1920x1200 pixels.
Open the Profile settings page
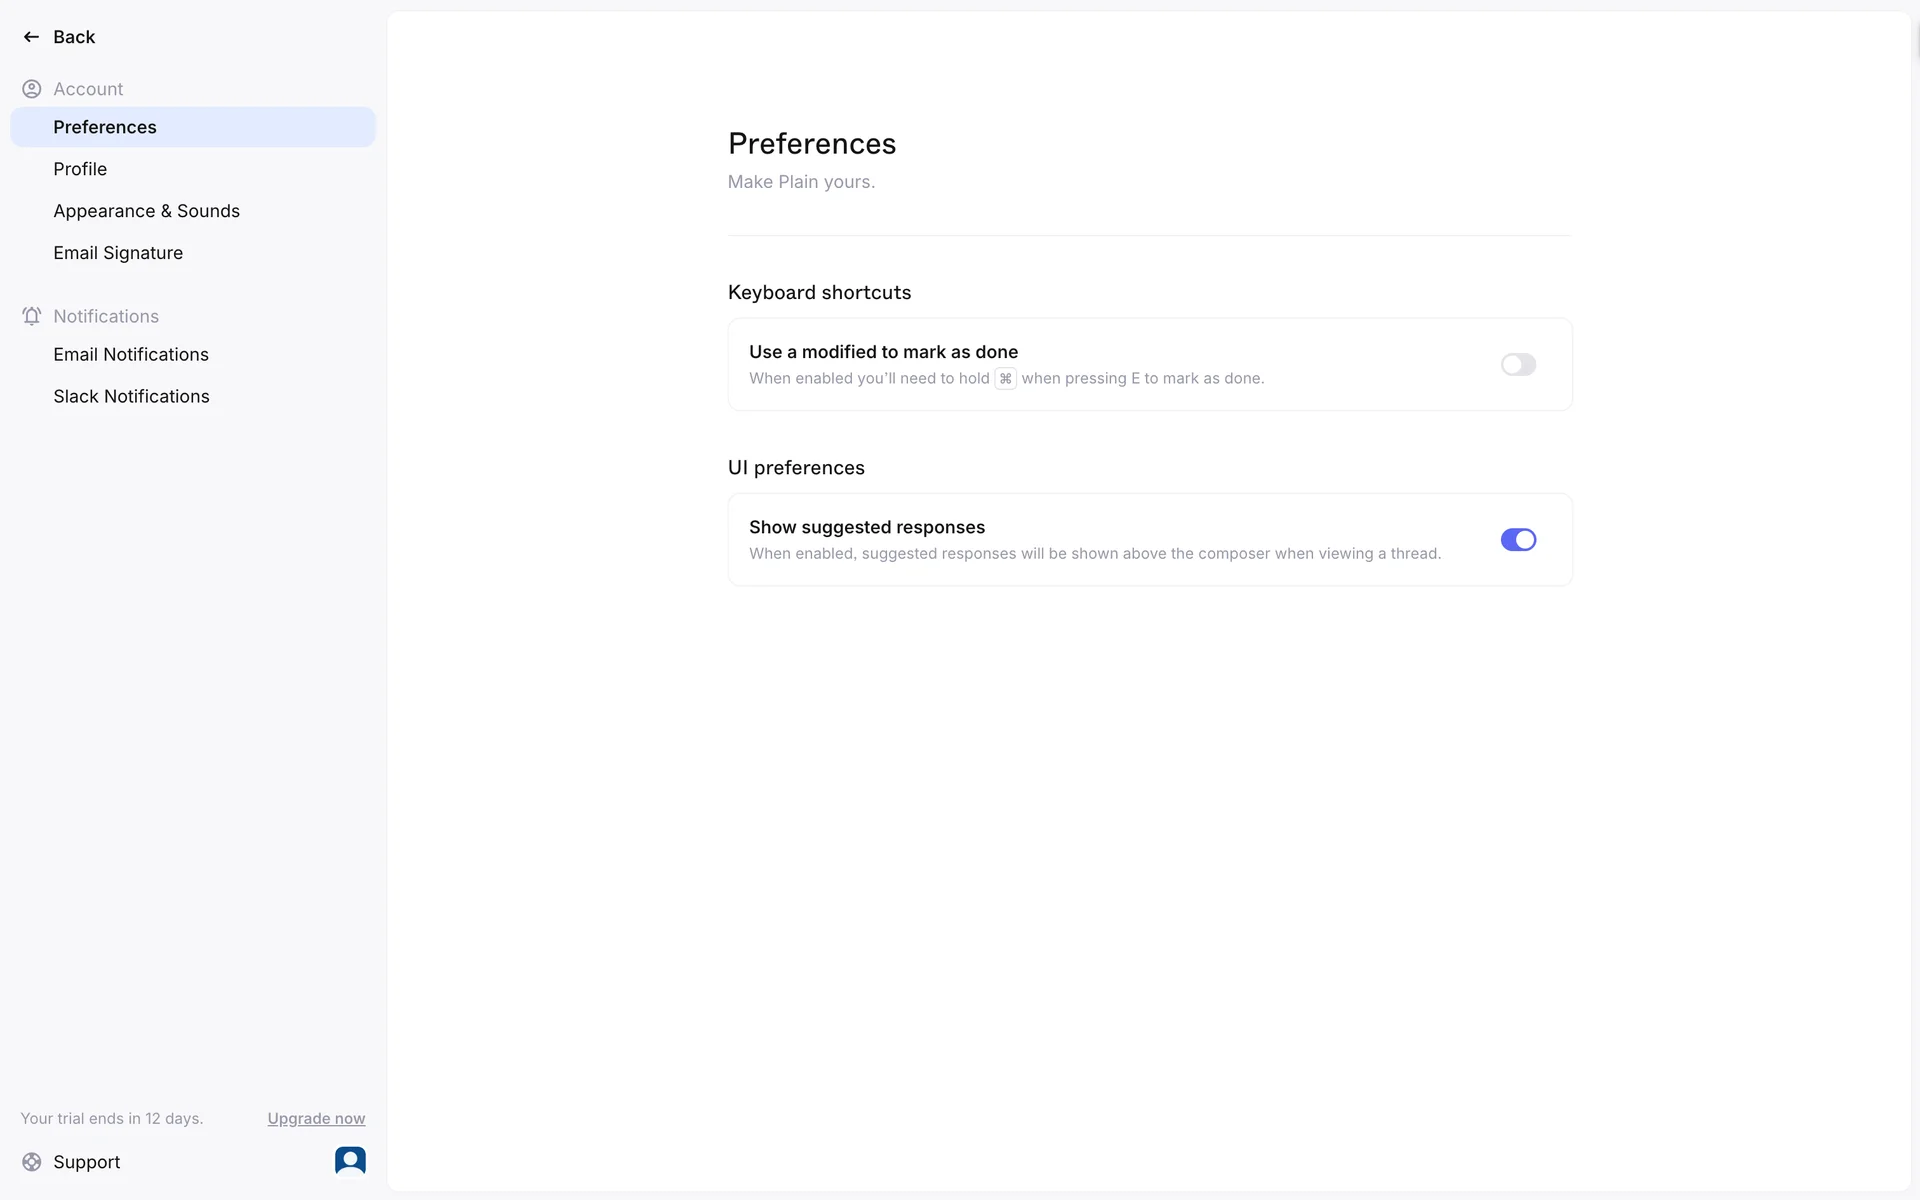[x=80, y=169]
